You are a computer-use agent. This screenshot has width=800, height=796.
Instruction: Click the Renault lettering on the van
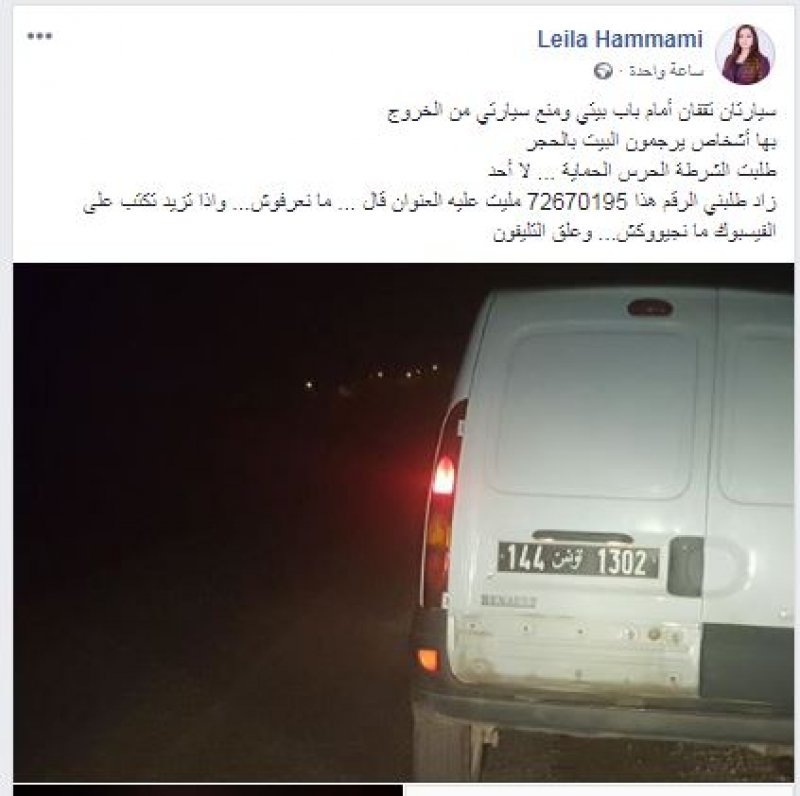pos(508,601)
